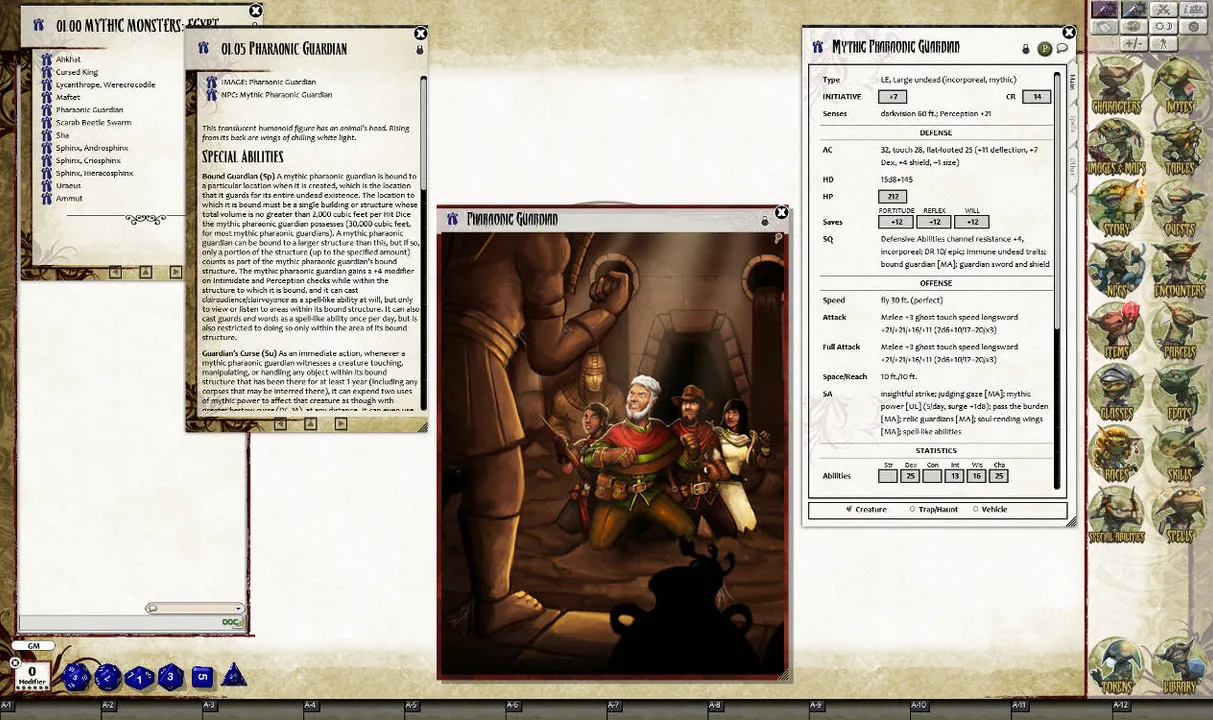This screenshot has width=1213, height=720.
Task: Pick the d12 die
Action: click(107, 677)
